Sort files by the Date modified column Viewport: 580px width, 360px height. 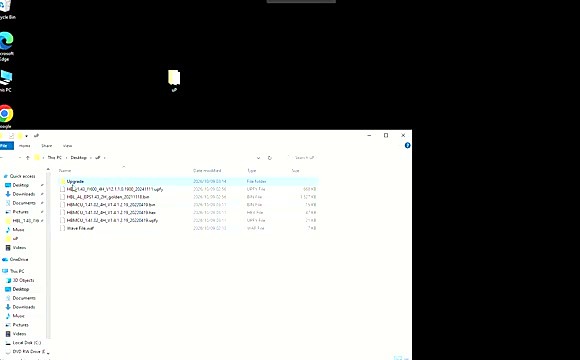pos(207,171)
